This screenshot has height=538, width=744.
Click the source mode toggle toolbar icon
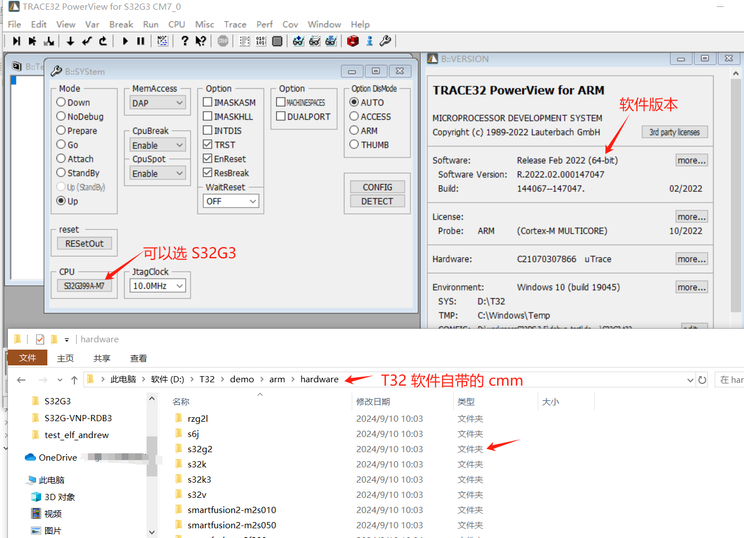pos(162,41)
